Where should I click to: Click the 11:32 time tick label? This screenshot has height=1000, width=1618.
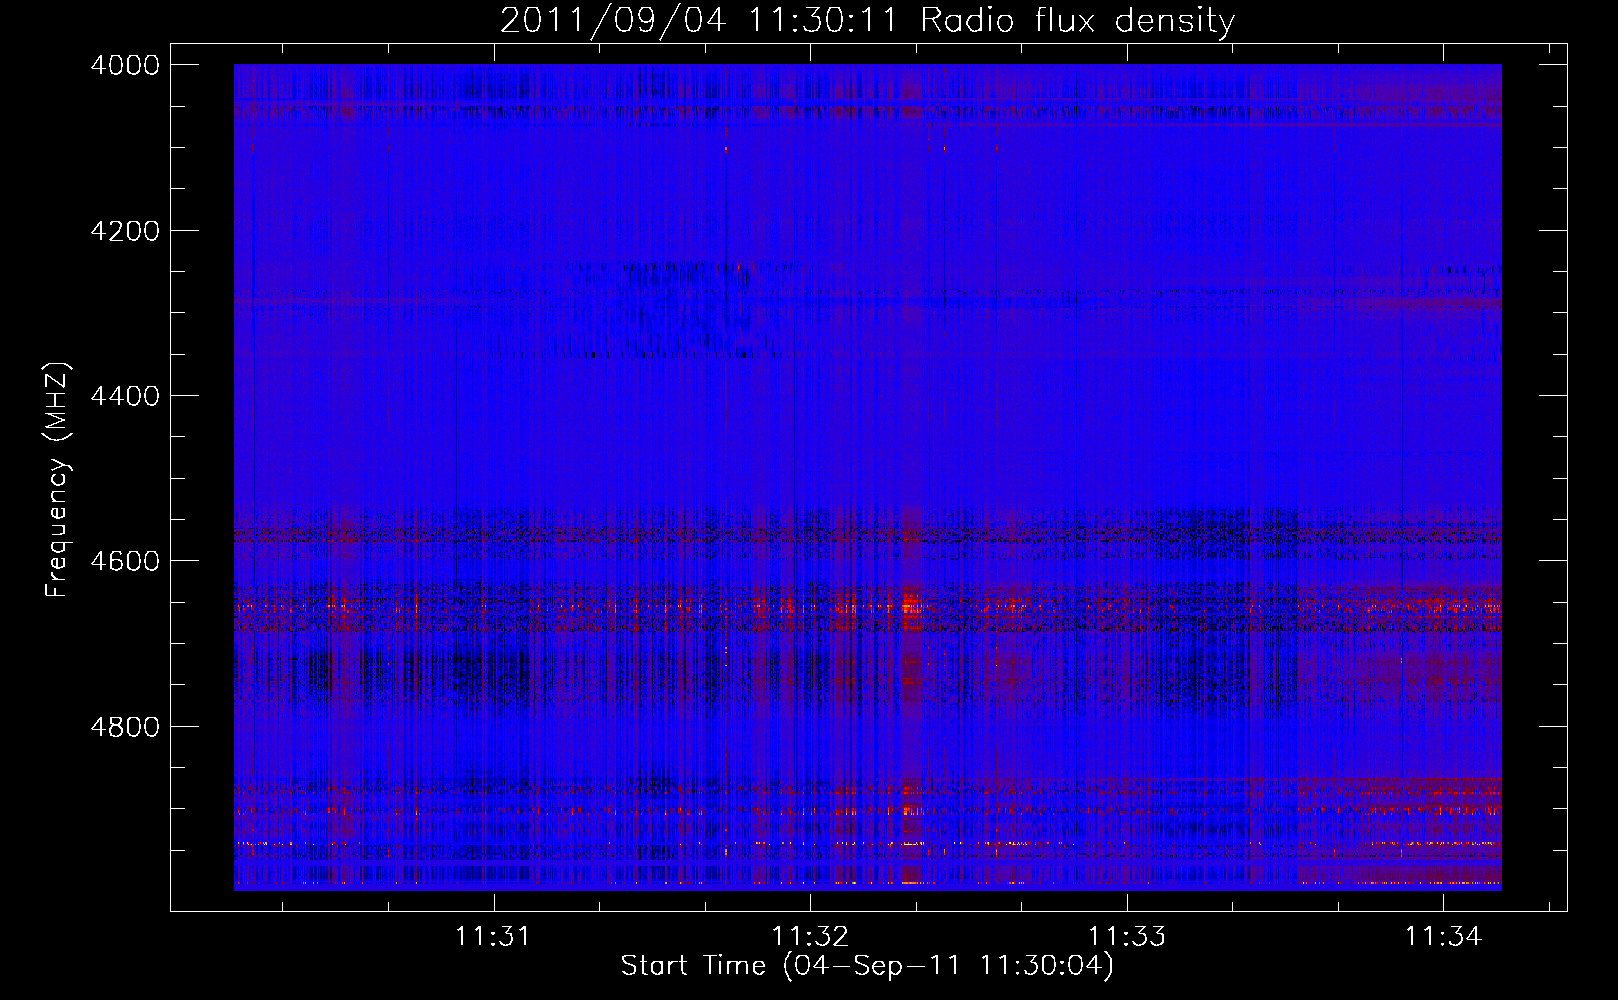[810, 936]
